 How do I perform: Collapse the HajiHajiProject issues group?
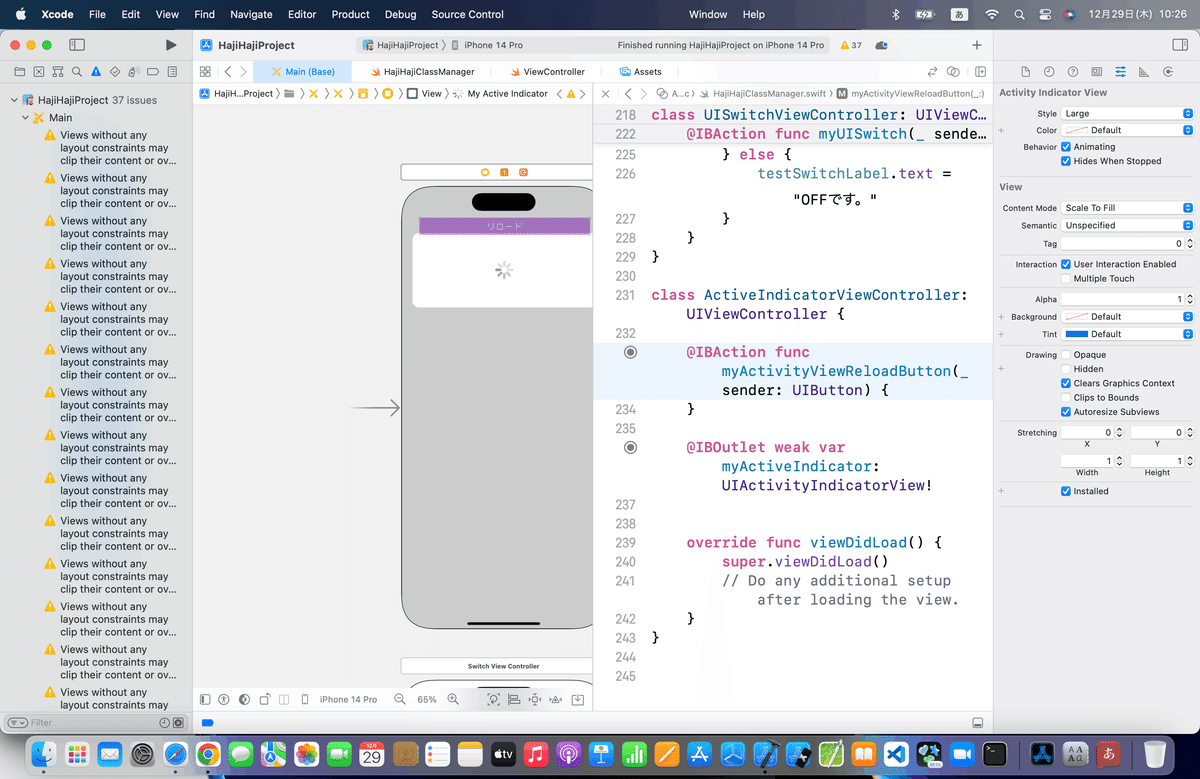(x=14, y=100)
